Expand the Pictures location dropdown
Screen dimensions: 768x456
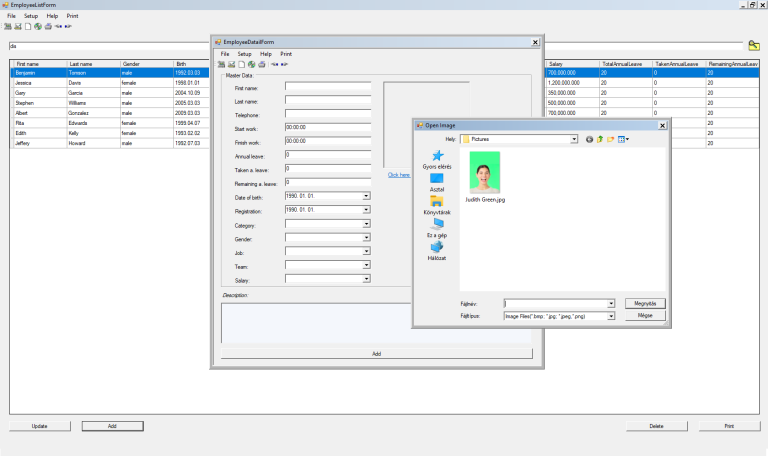[574, 139]
